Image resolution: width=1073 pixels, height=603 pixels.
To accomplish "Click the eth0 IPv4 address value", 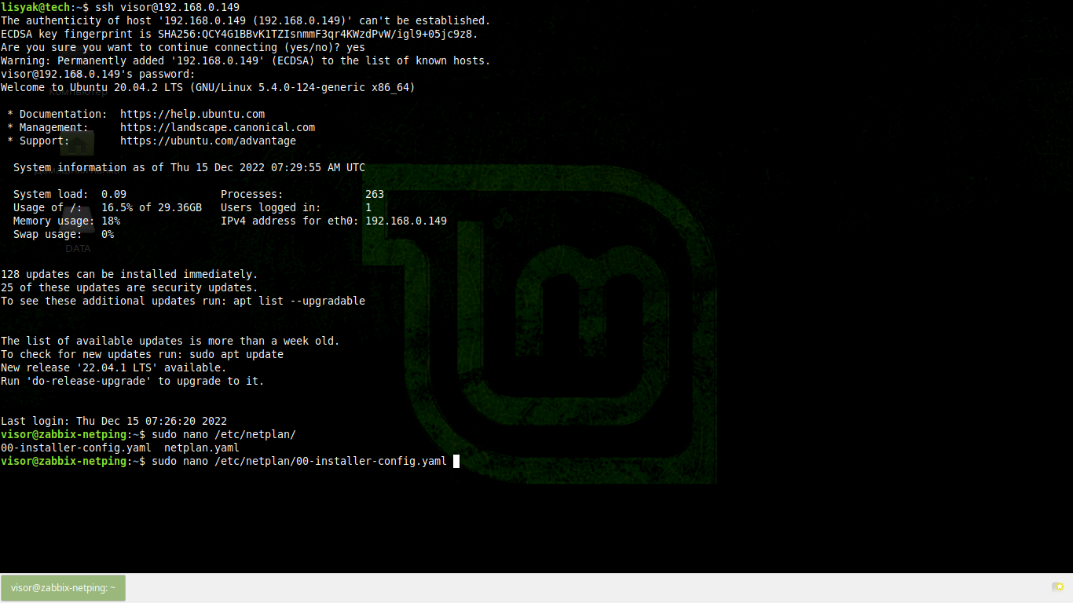I will (405, 221).
